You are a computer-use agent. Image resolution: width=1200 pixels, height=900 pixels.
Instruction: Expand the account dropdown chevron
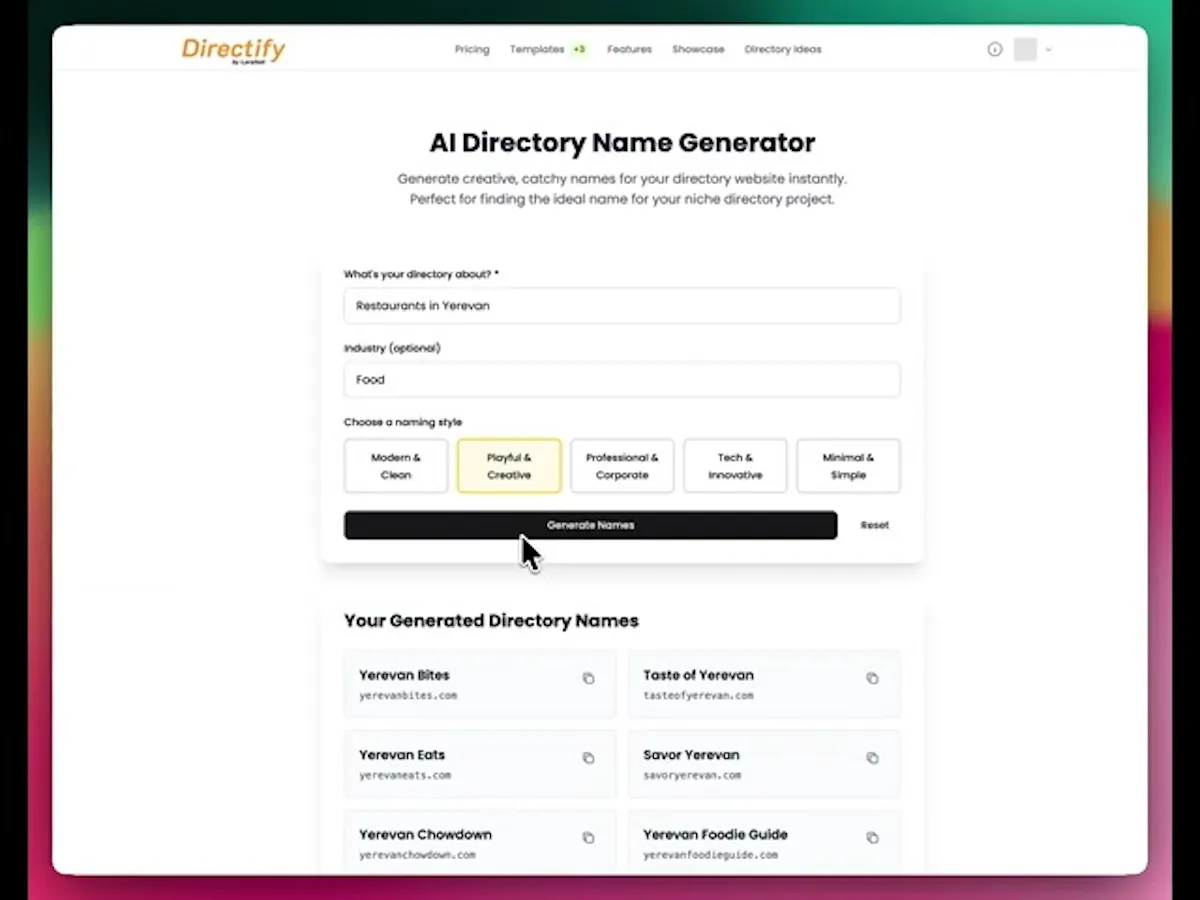click(1048, 49)
